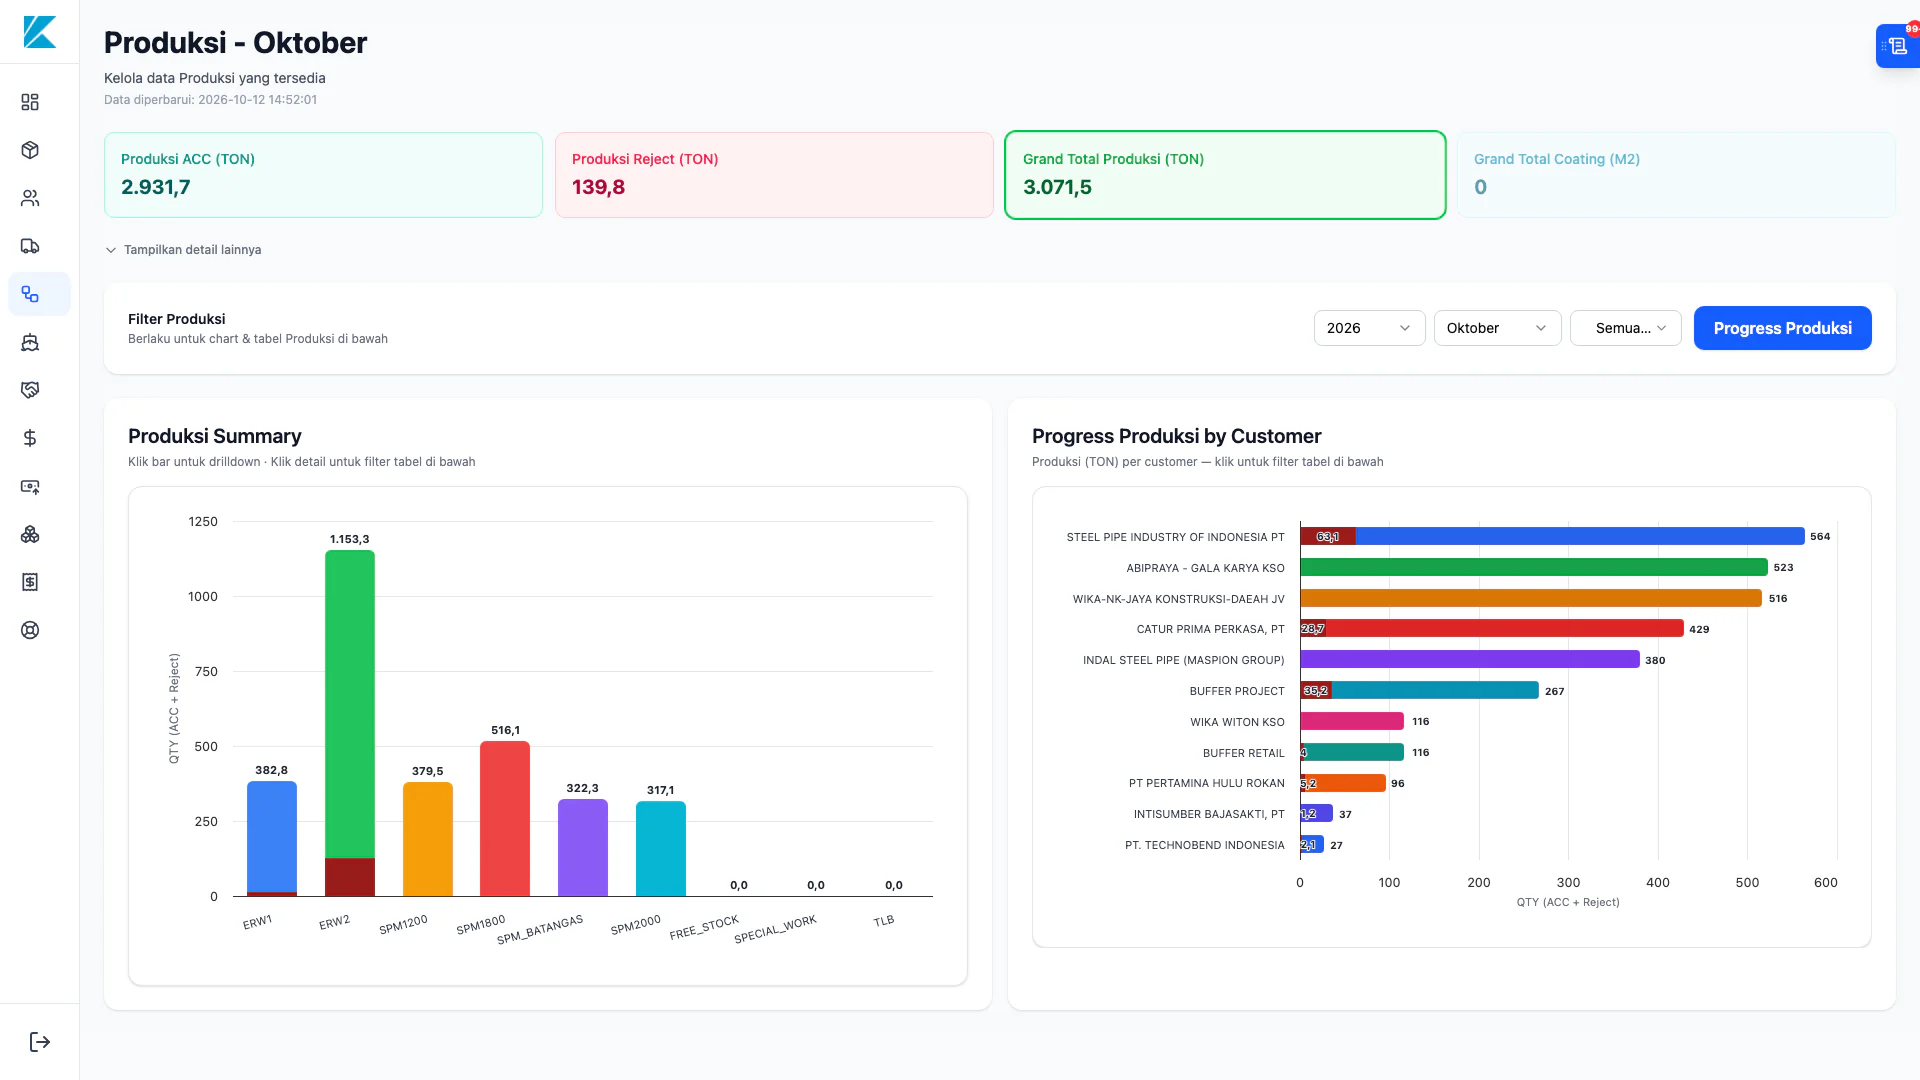This screenshot has height=1080, width=1920.
Task: Open the Semua... filter dropdown
Action: (x=1625, y=328)
